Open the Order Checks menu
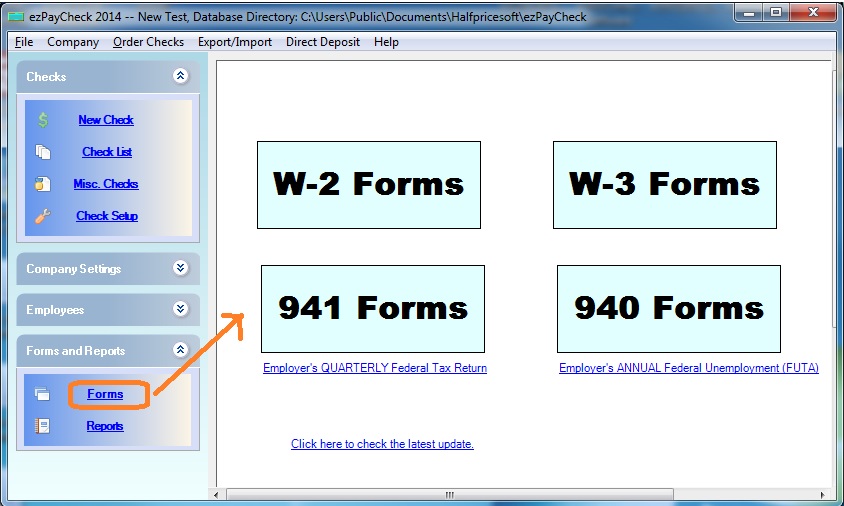The image size is (844, 506). [148, 42]
